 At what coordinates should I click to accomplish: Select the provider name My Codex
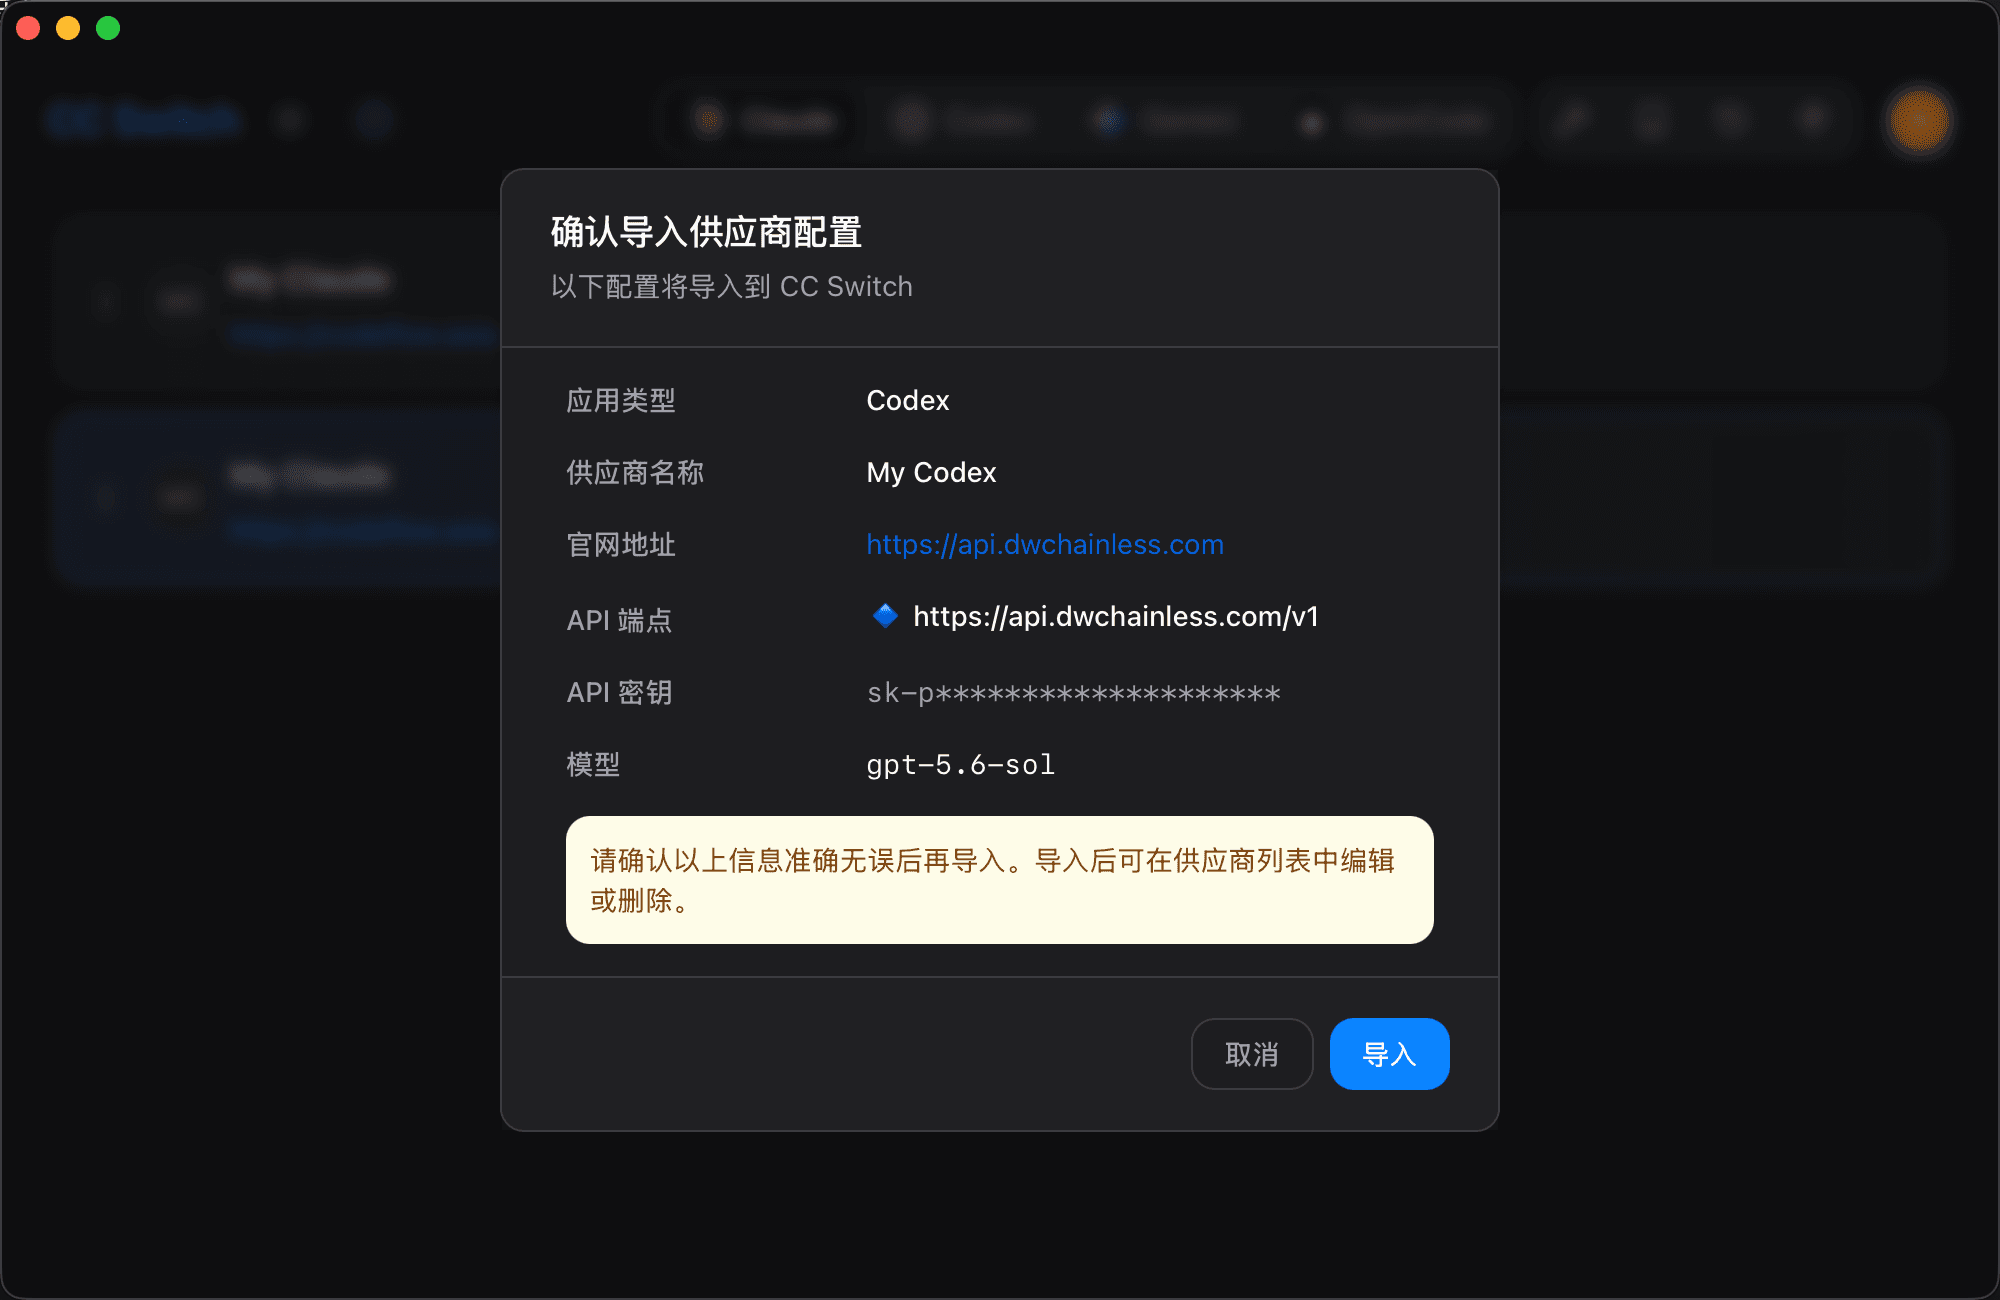[x=931, y=472]
